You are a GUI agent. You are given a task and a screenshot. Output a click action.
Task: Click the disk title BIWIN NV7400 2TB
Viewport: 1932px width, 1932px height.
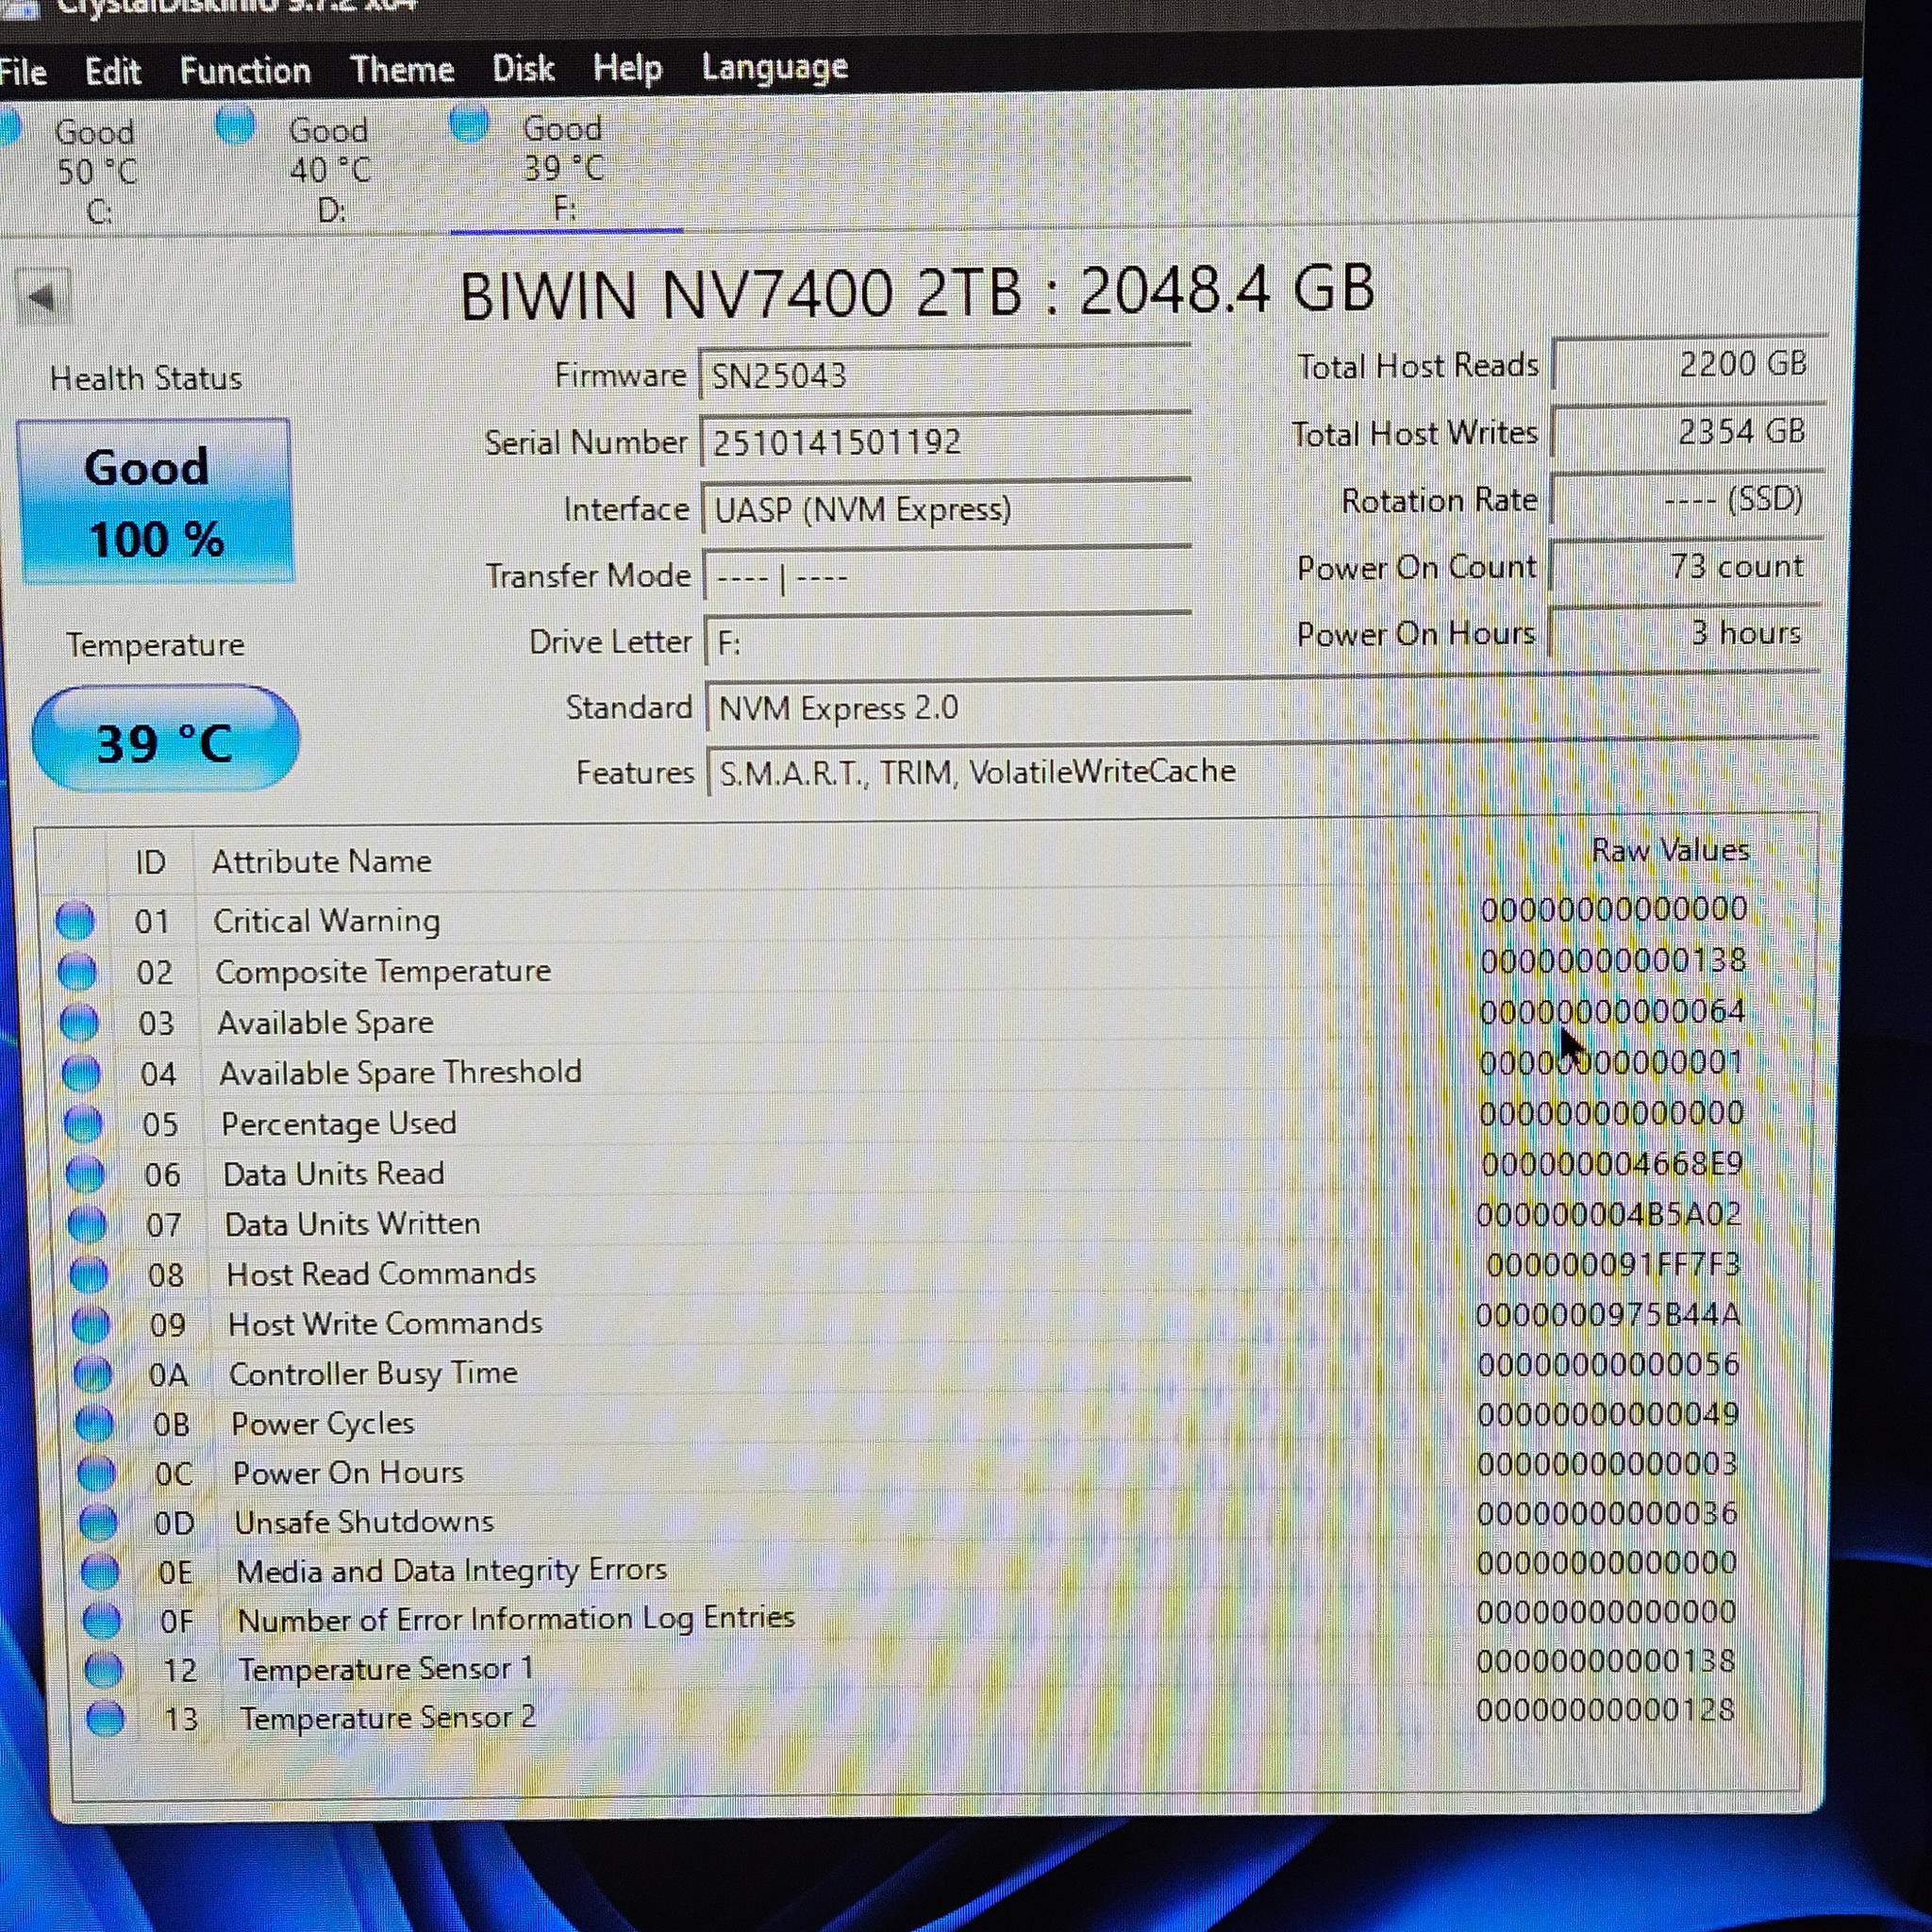(x=741, y=294)
